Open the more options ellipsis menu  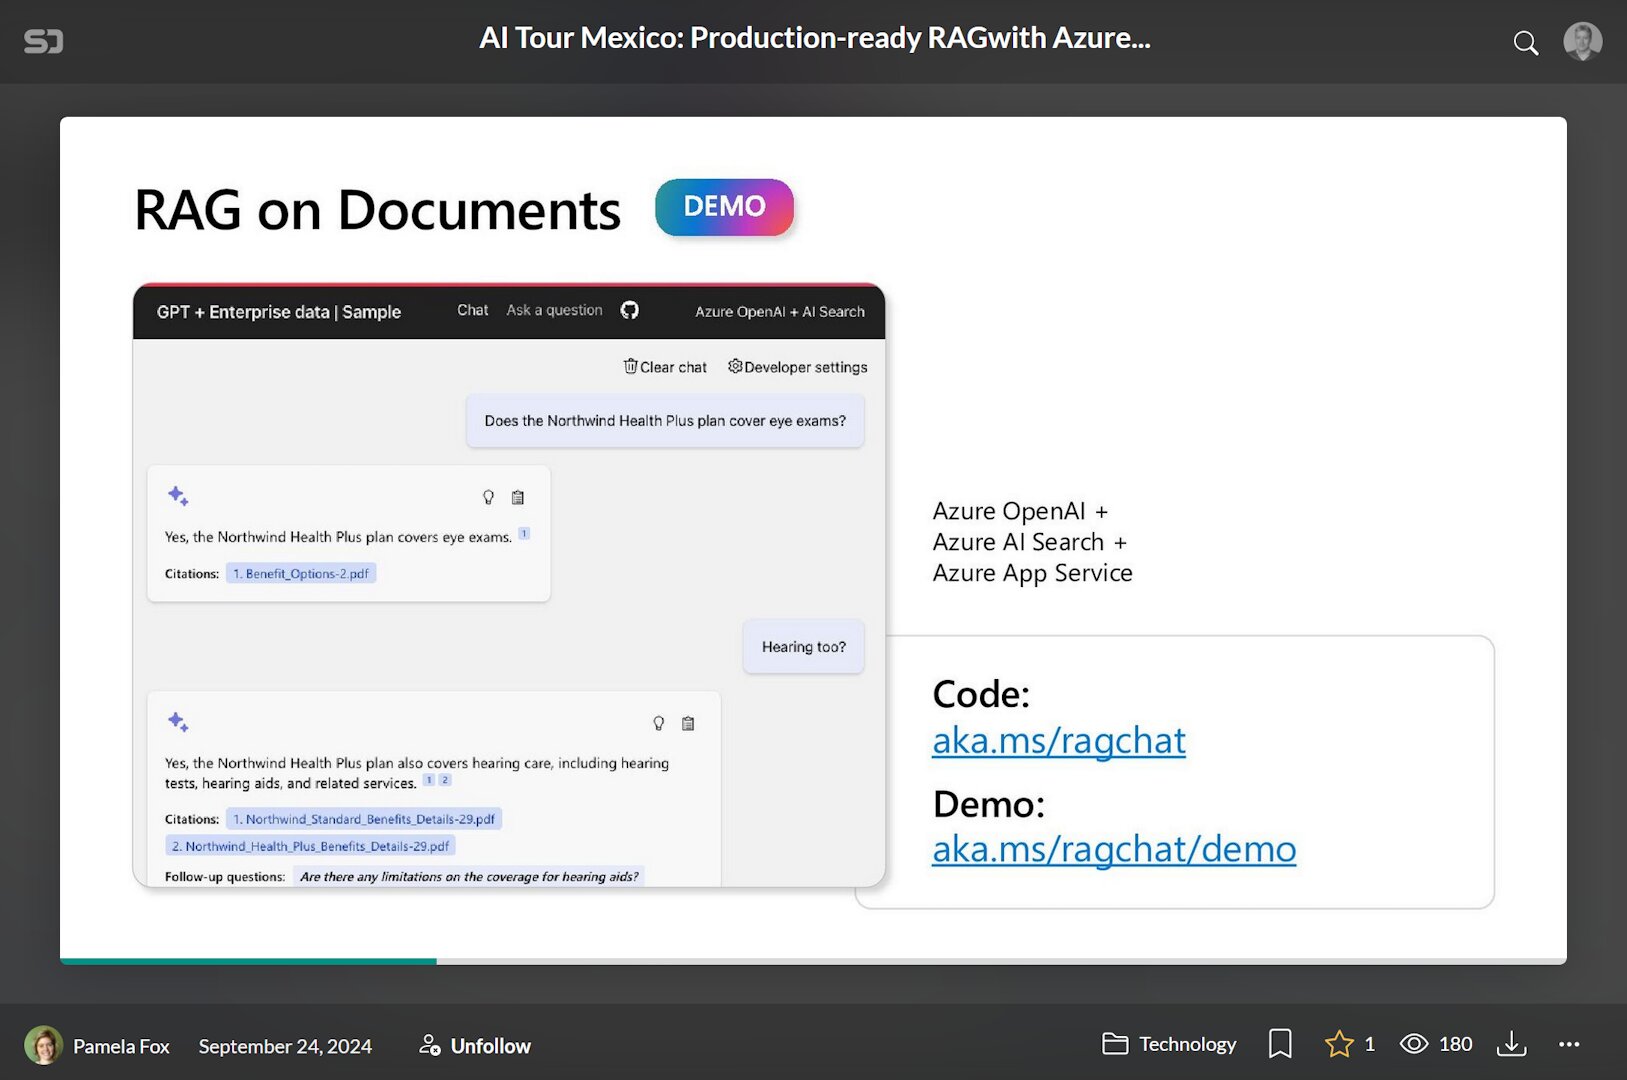[1570, 1044]
